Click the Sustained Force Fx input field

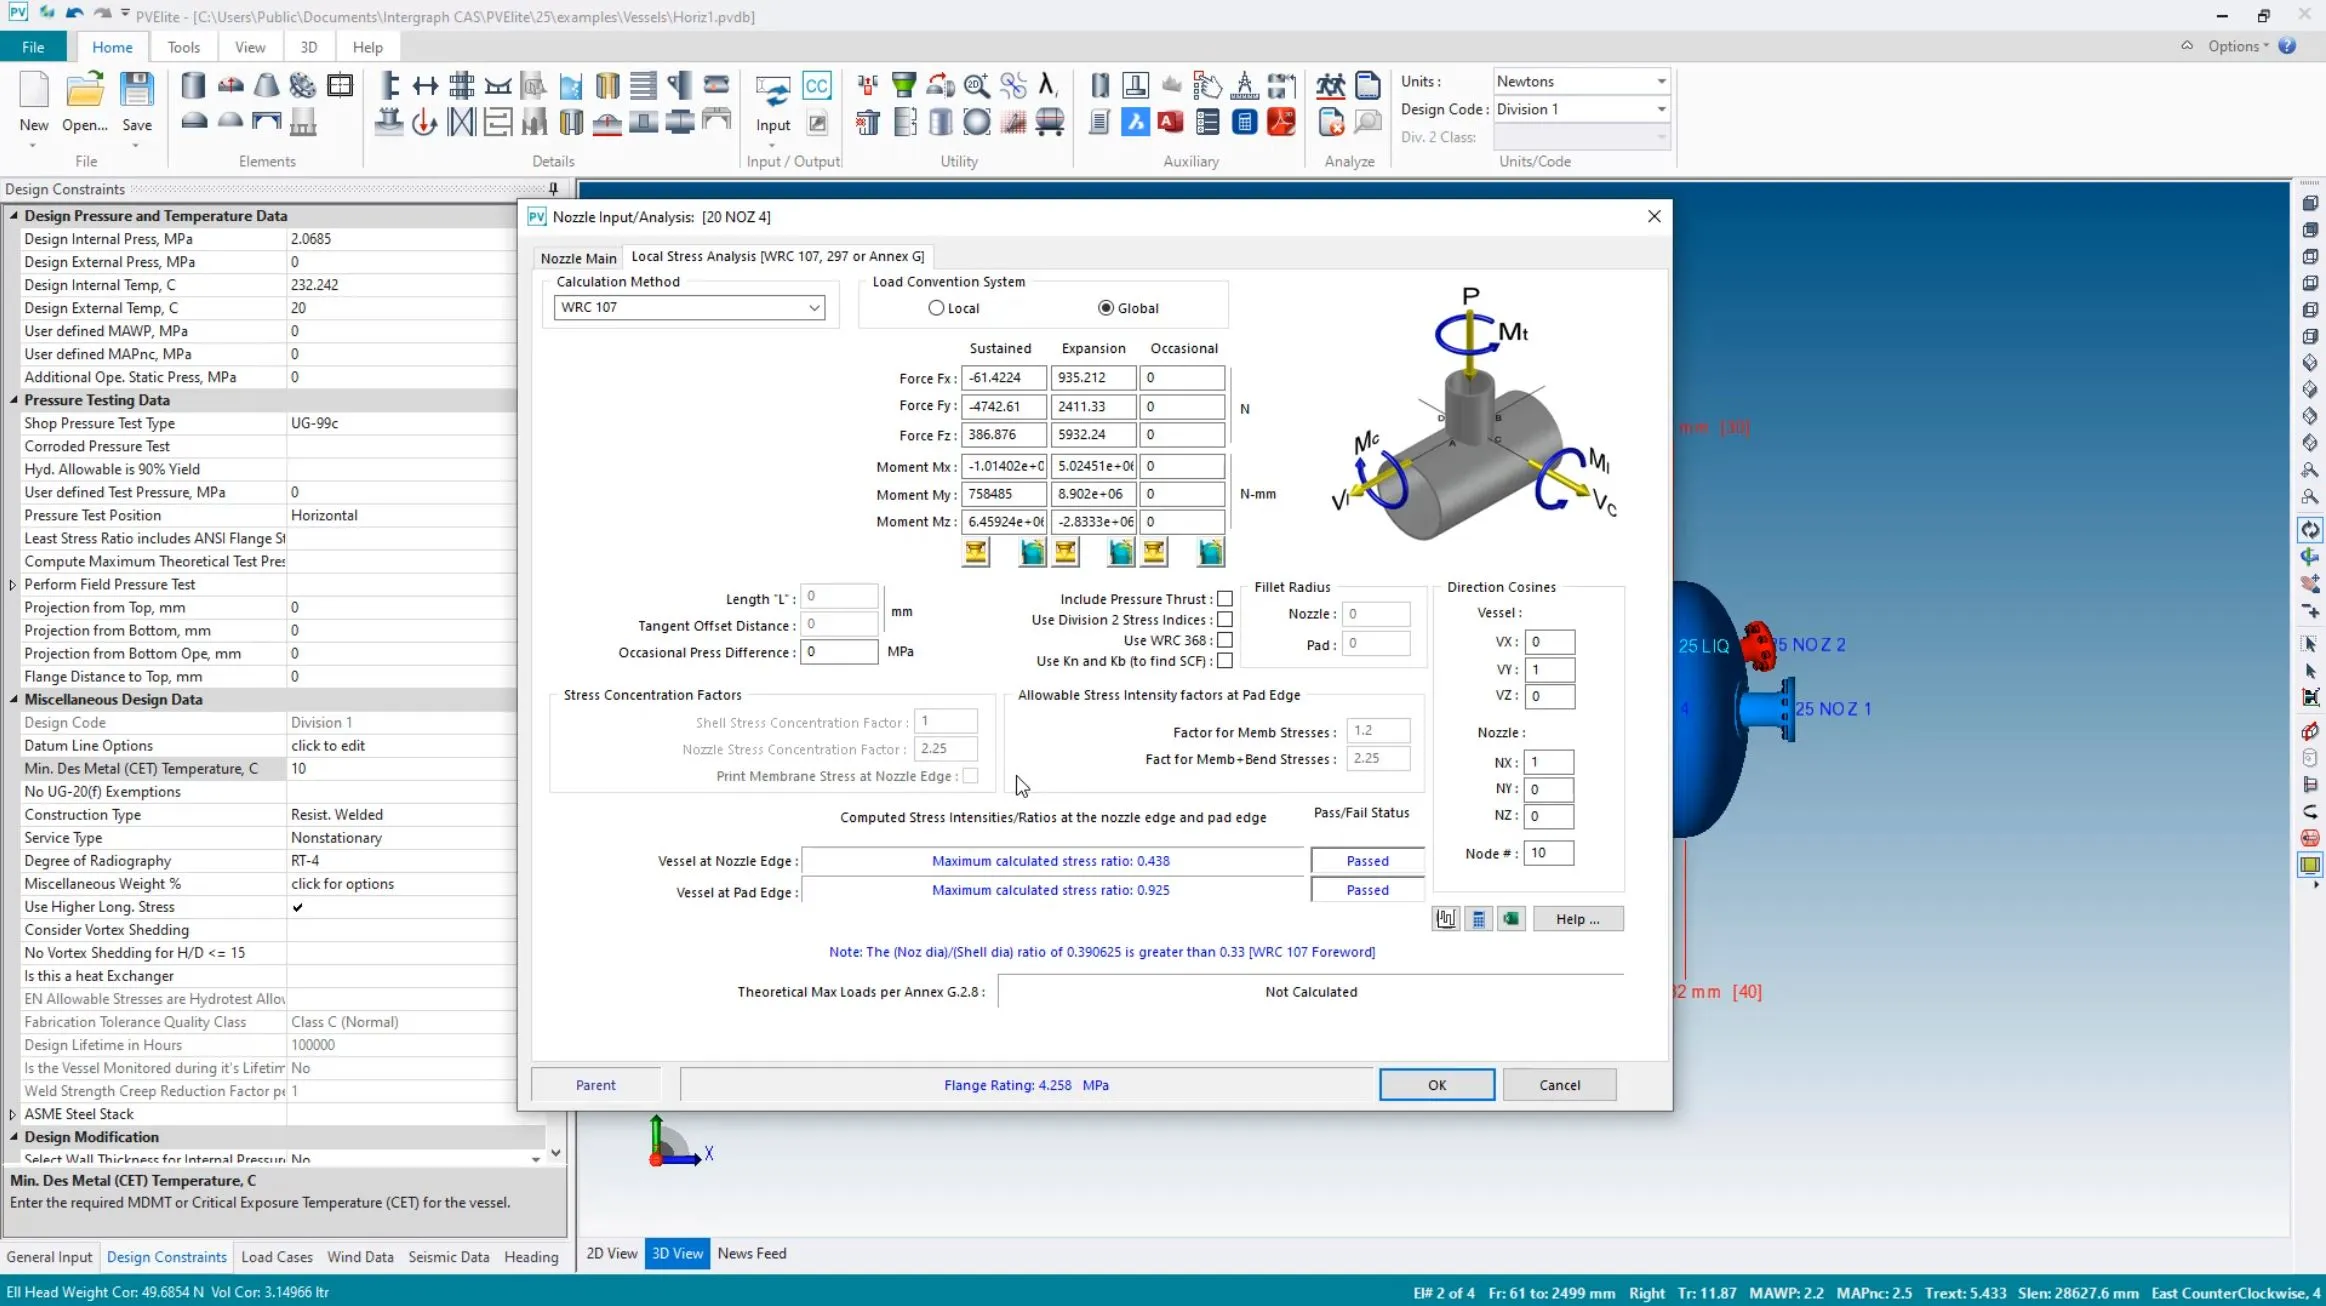click(1003, 378)
